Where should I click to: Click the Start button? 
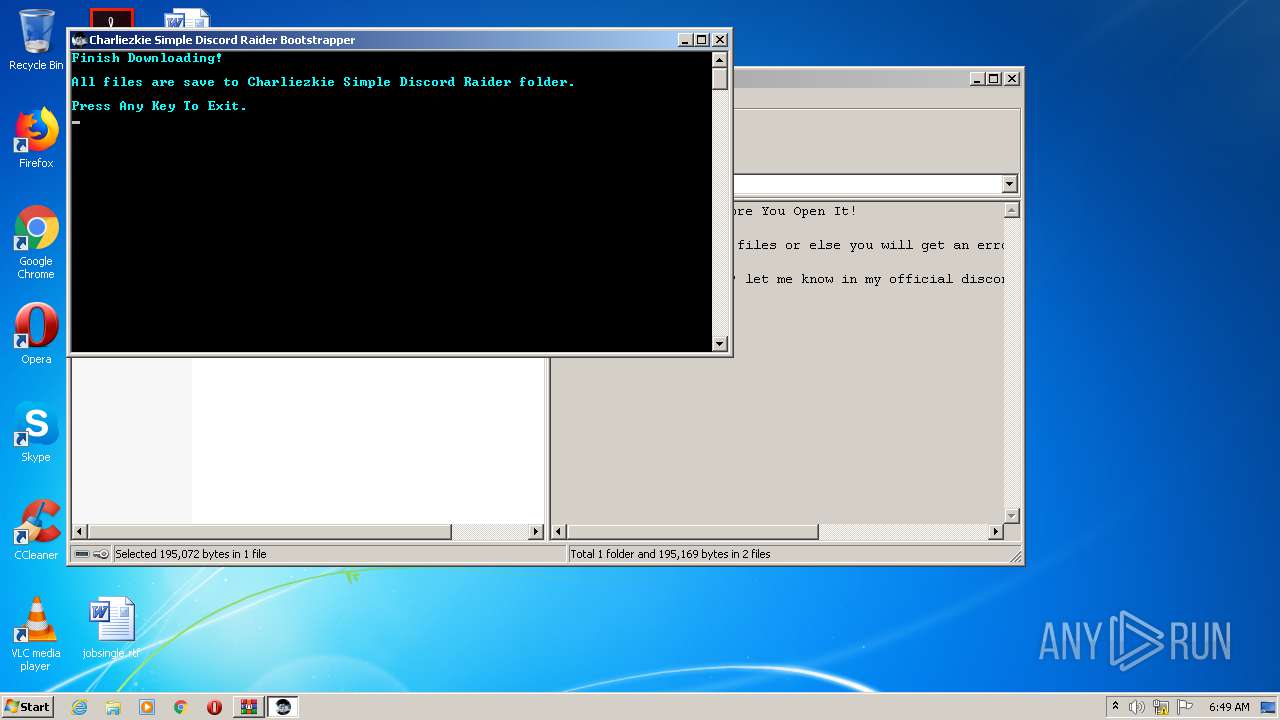point(27,707)
